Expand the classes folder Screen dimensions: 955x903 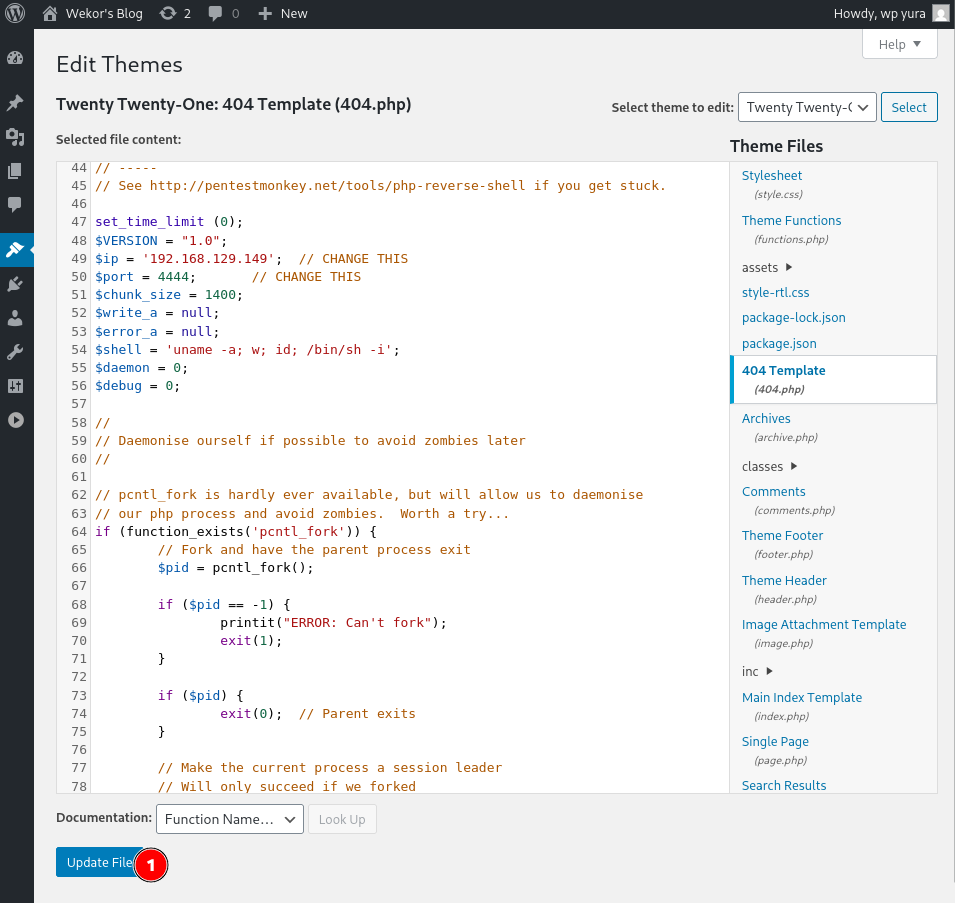(x=770, y=466)
